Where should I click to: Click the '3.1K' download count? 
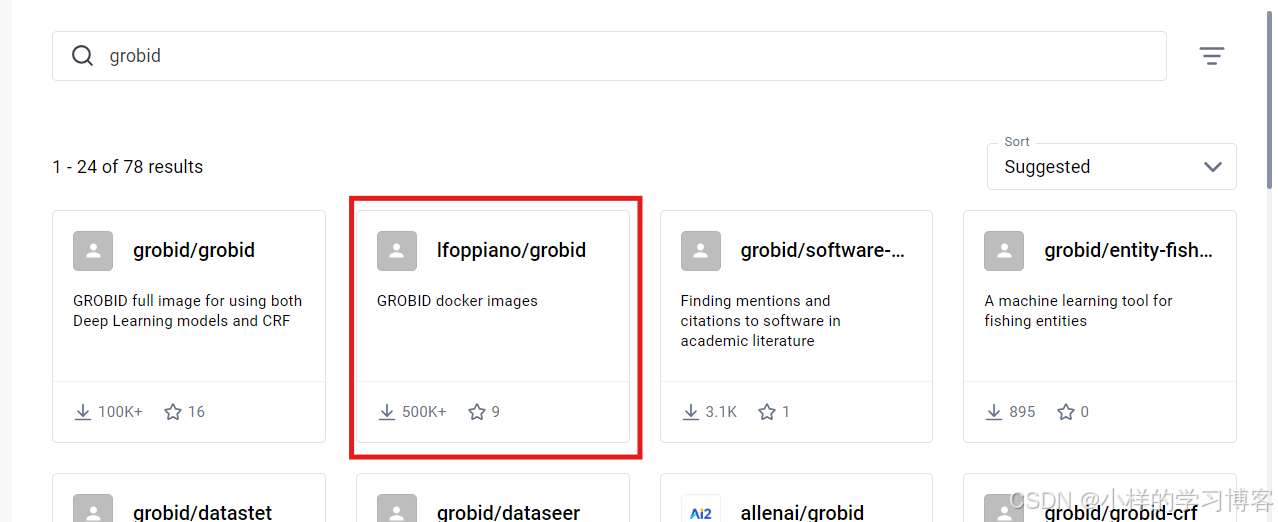tap(721, 412)
